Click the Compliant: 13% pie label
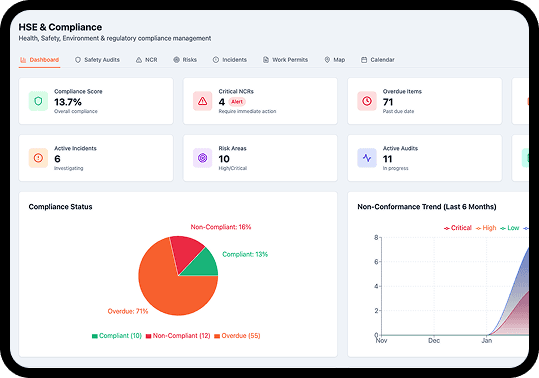Viewport: 539px width, 378px height. click(245, 254)
